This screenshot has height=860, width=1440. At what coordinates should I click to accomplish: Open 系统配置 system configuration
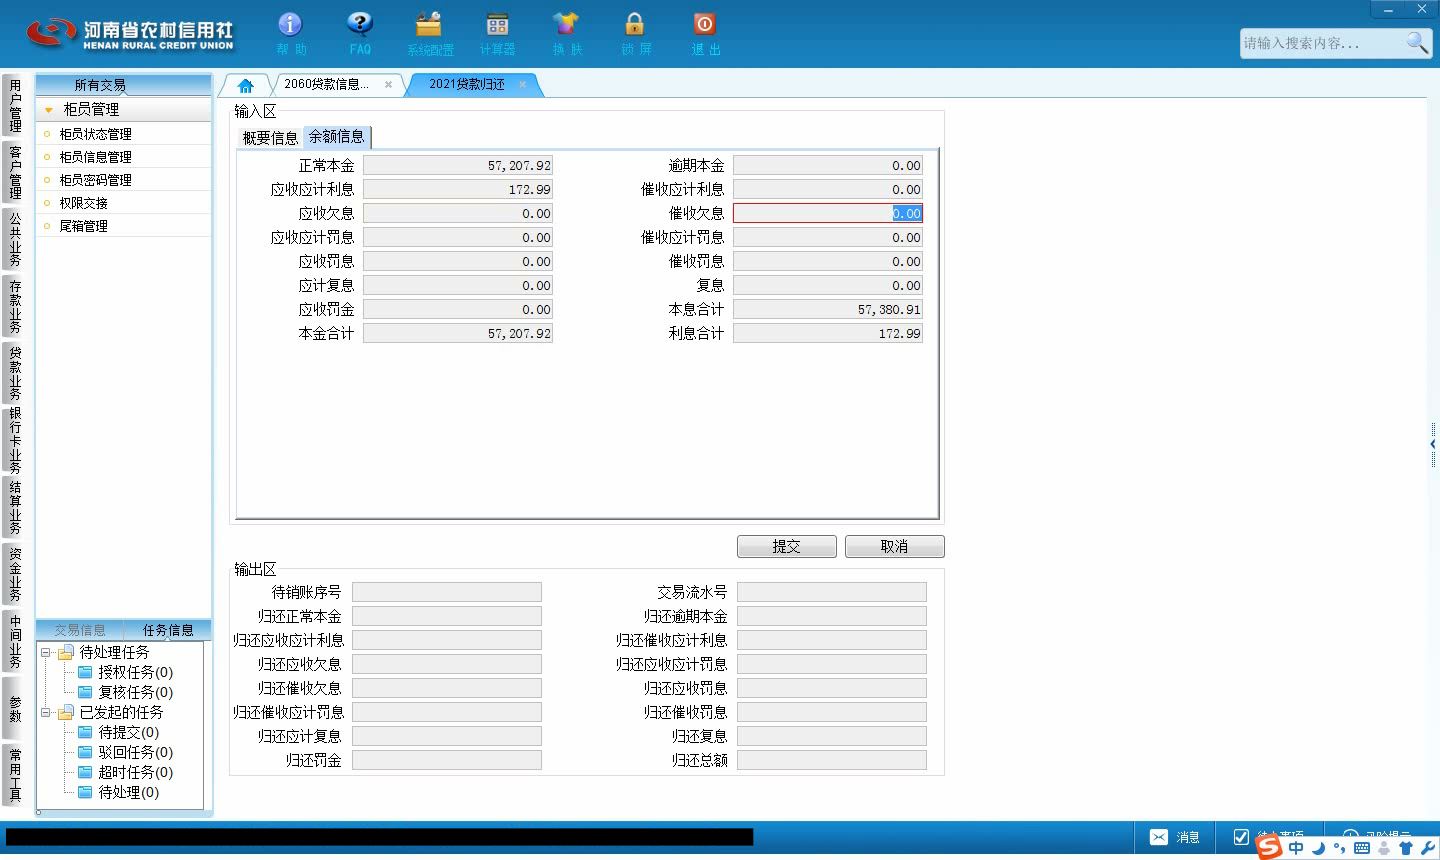429,24
